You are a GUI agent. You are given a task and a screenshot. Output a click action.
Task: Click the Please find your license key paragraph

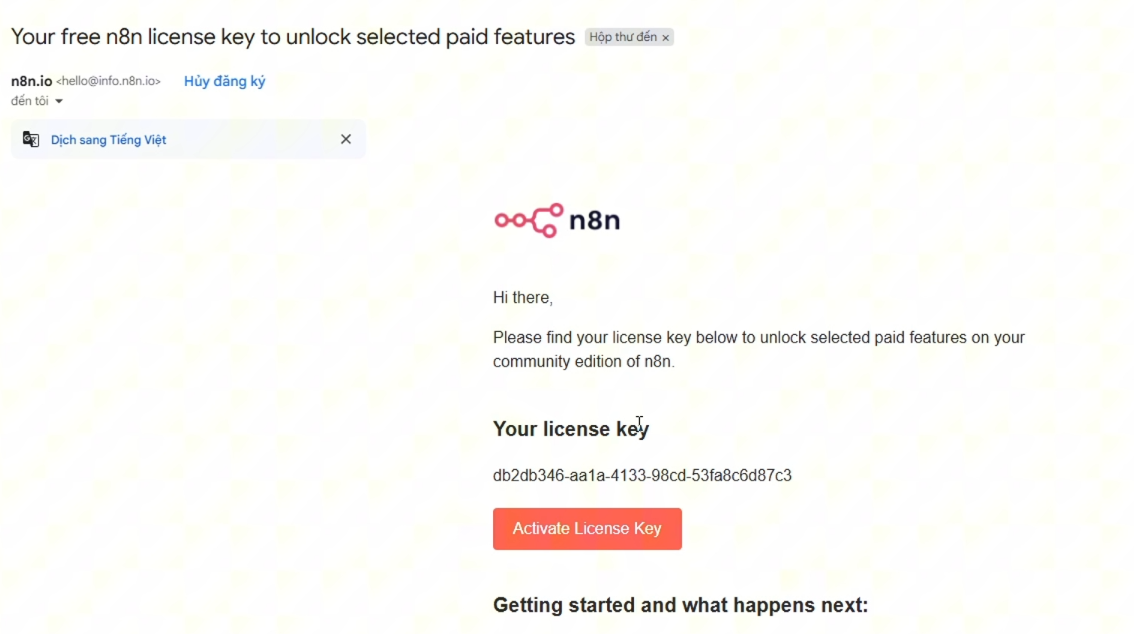click(759, 349)
